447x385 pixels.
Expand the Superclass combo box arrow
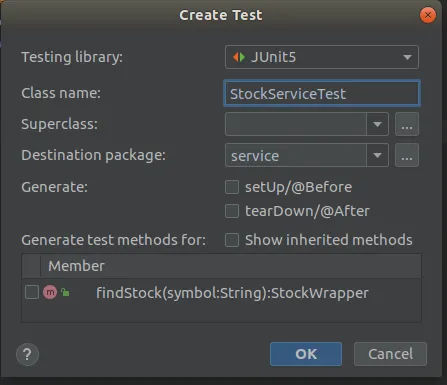tap(377, 124)
